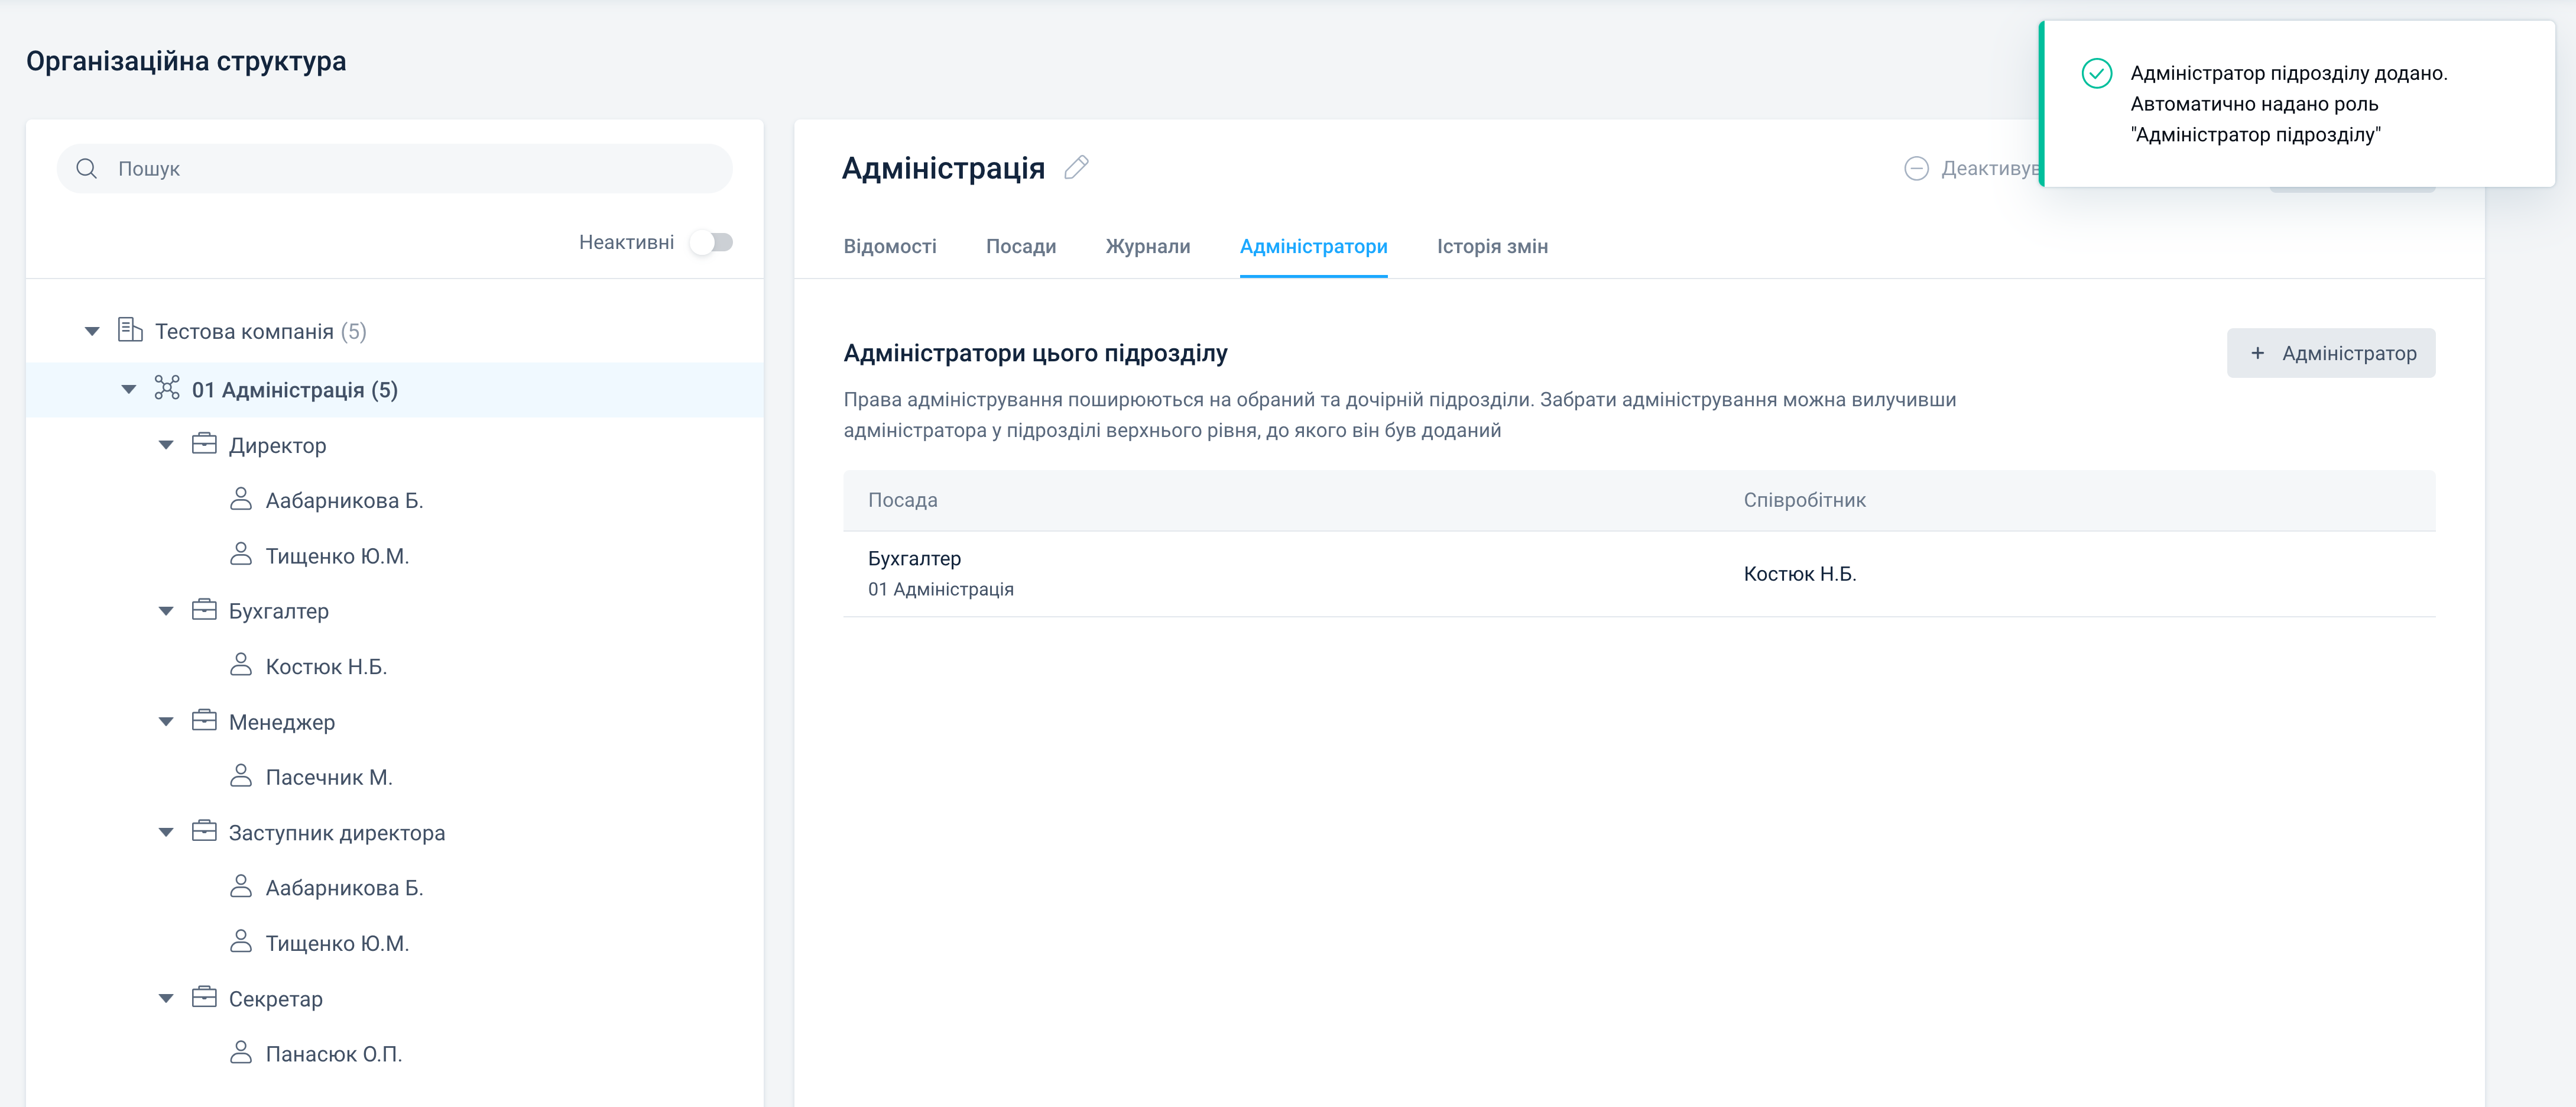Toggle the Неактивні switch
2576x1107 pixels.
(712, 242)
